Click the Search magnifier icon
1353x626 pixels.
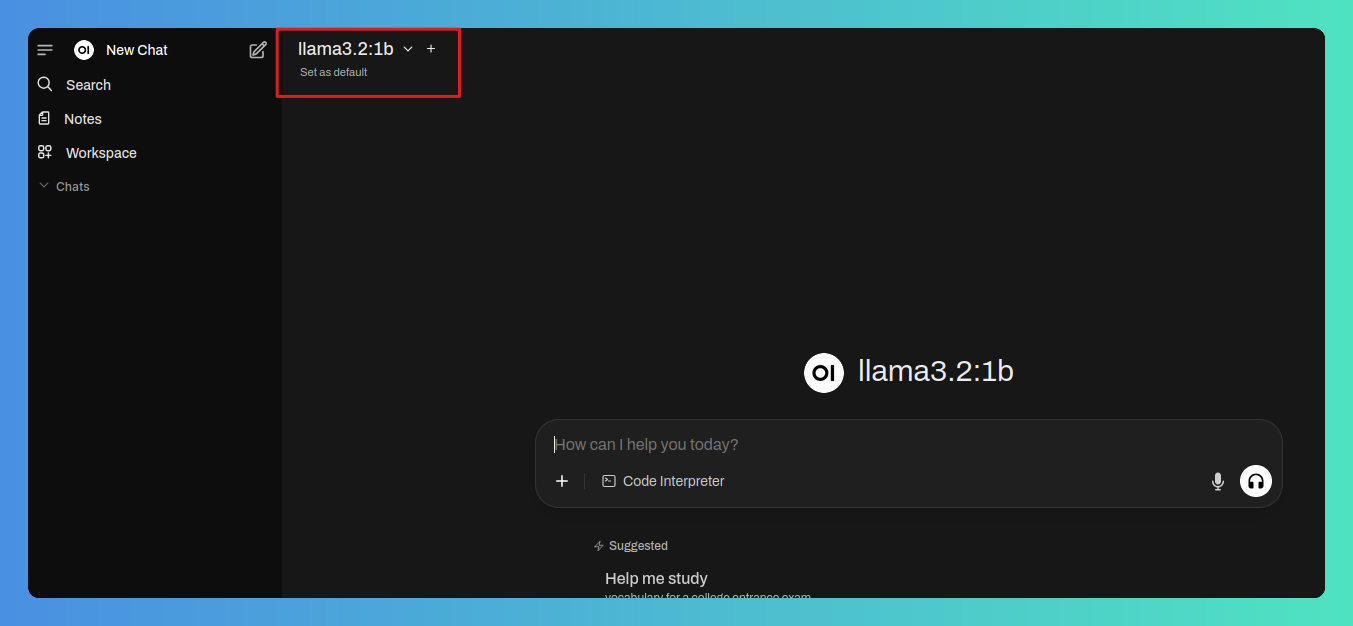(45, 85)
